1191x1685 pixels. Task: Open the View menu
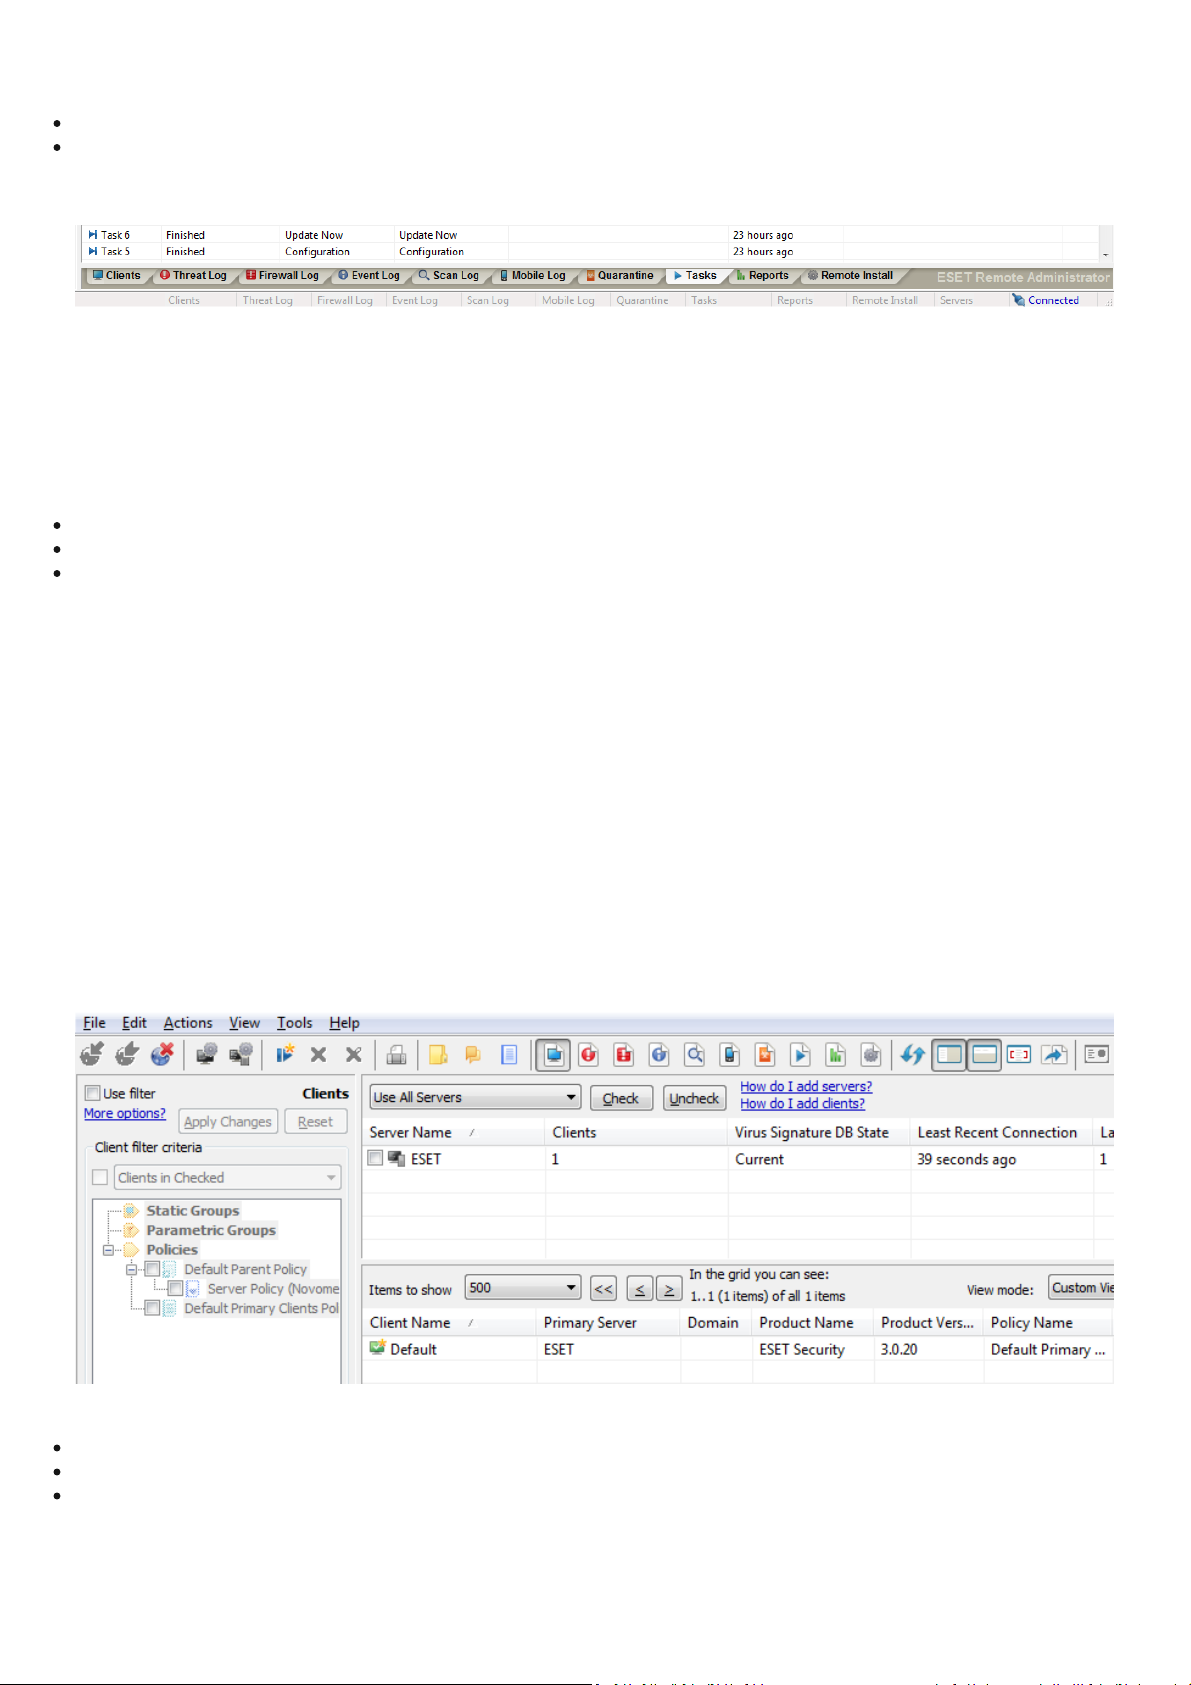[244, 1023]
